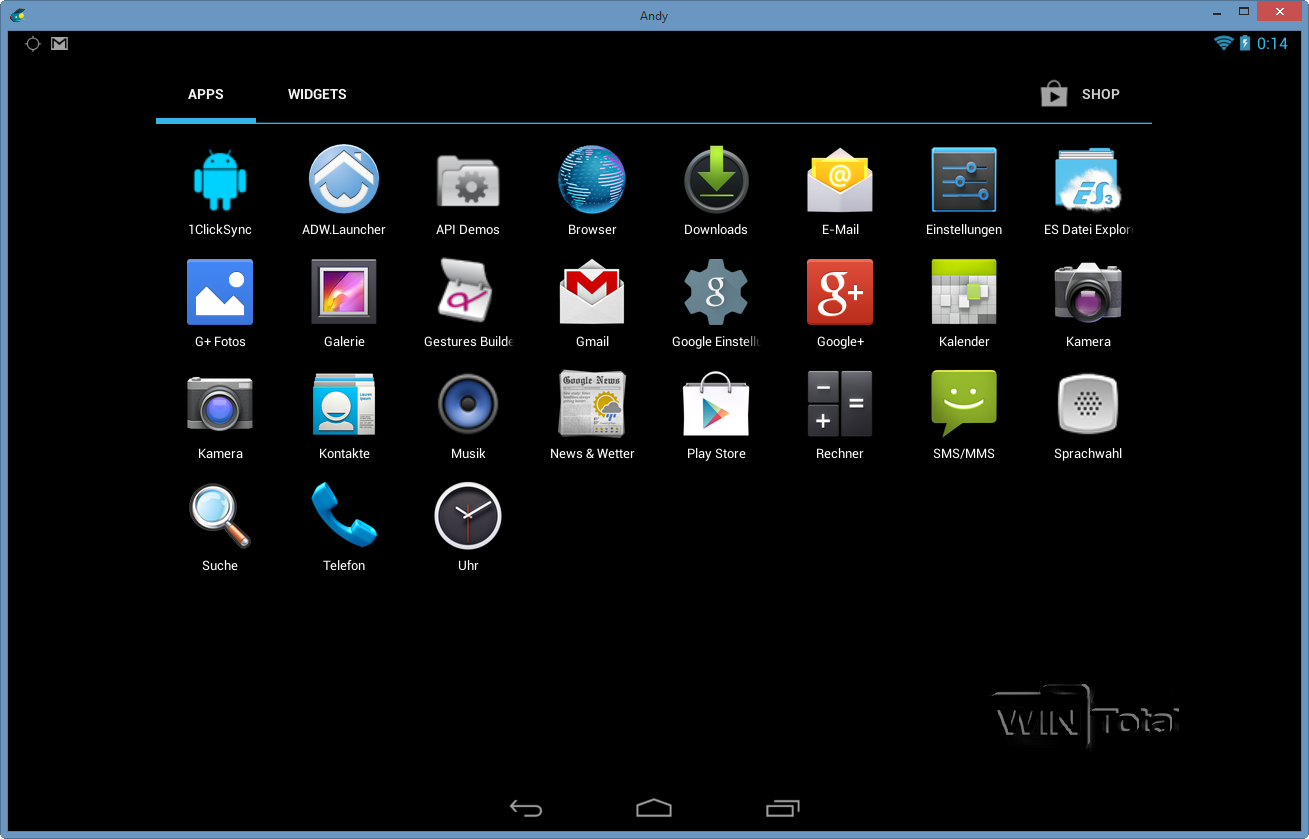Open the Suche search app

(x=220, y=516)
